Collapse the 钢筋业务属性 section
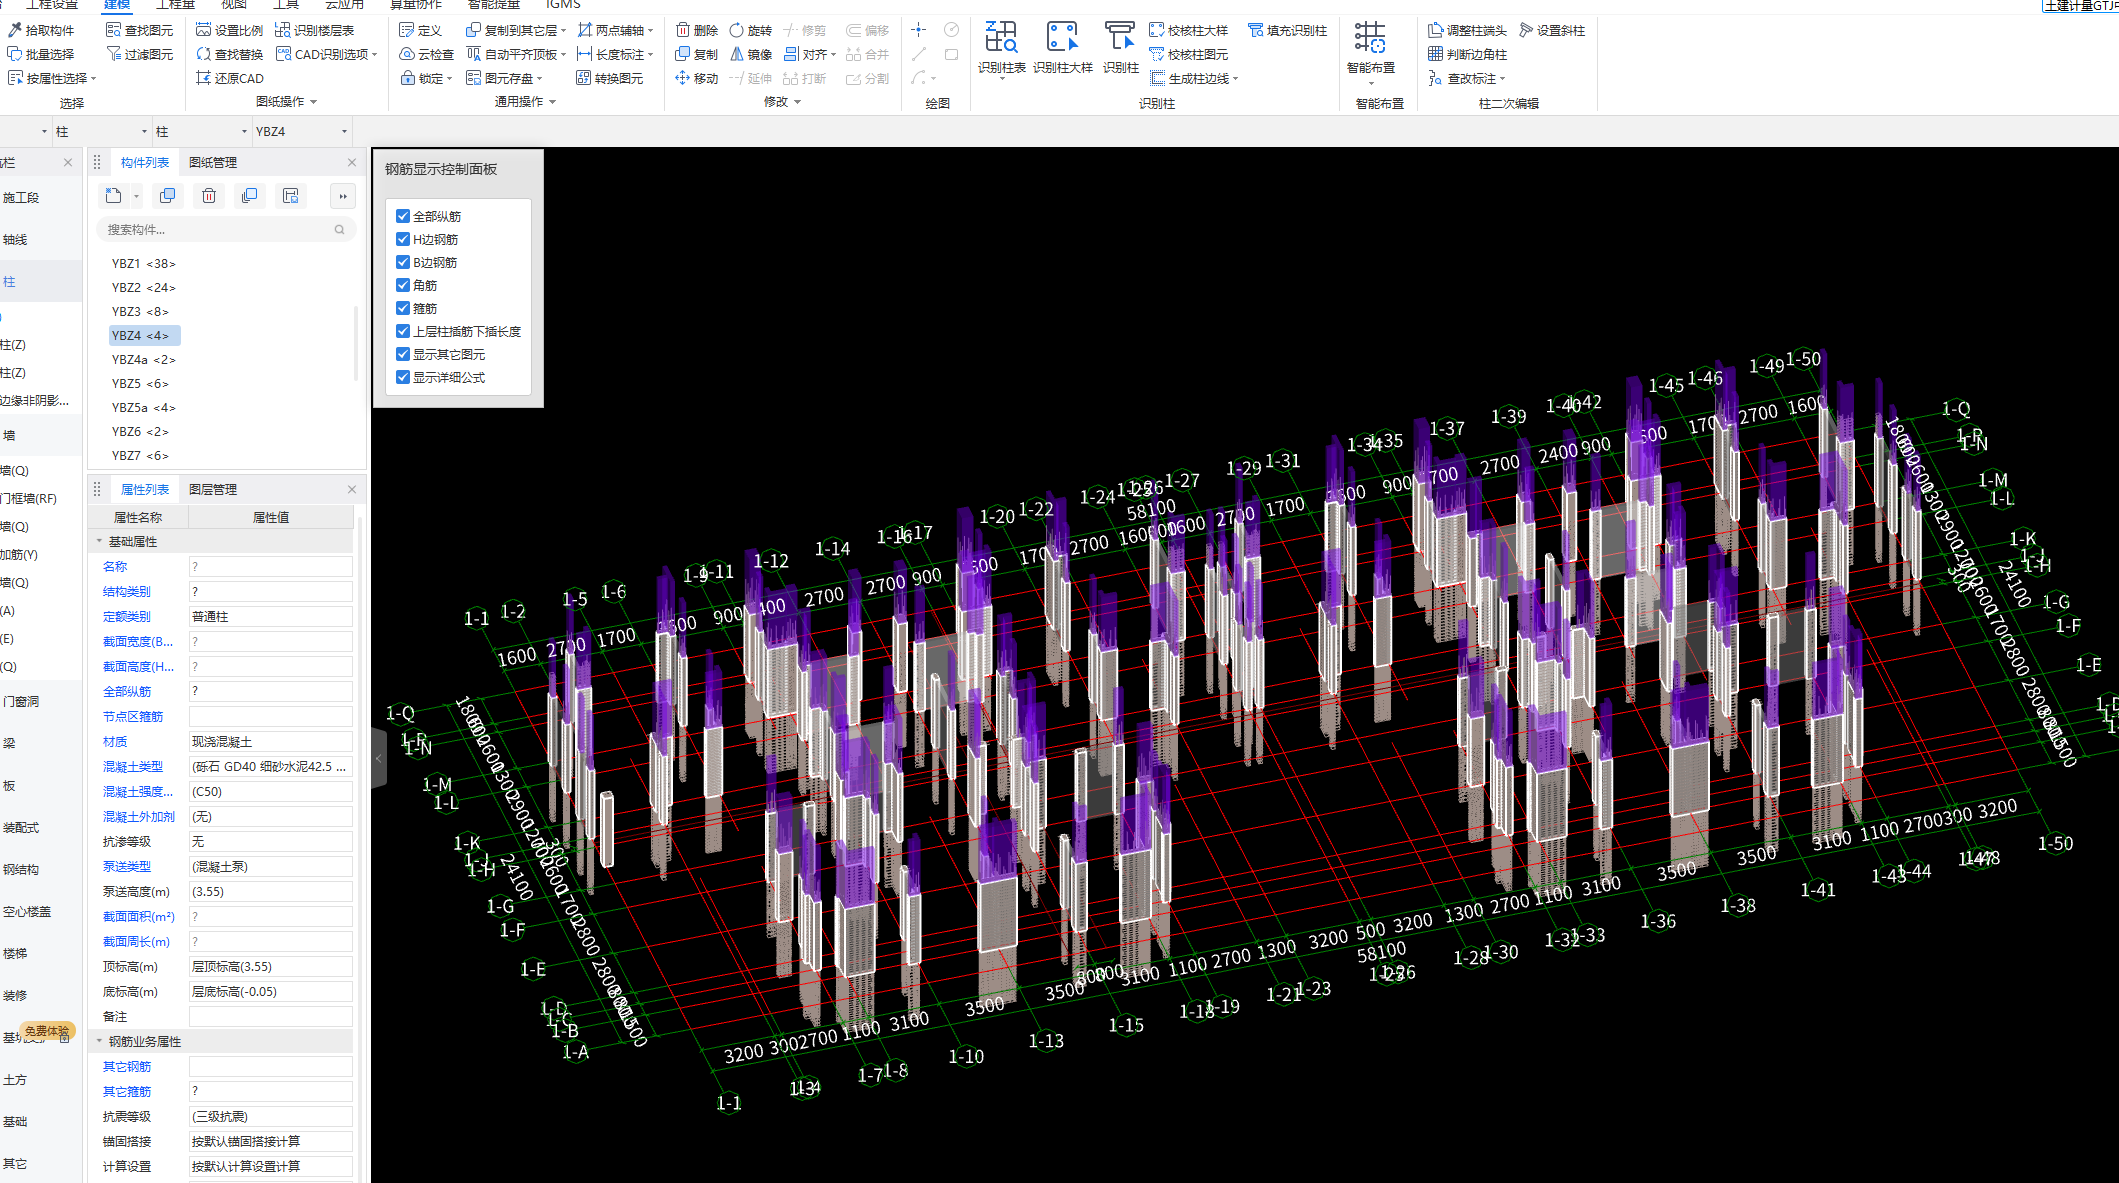The height and width of the screenshot is (1183, 2119). [x=99, y=1041]
